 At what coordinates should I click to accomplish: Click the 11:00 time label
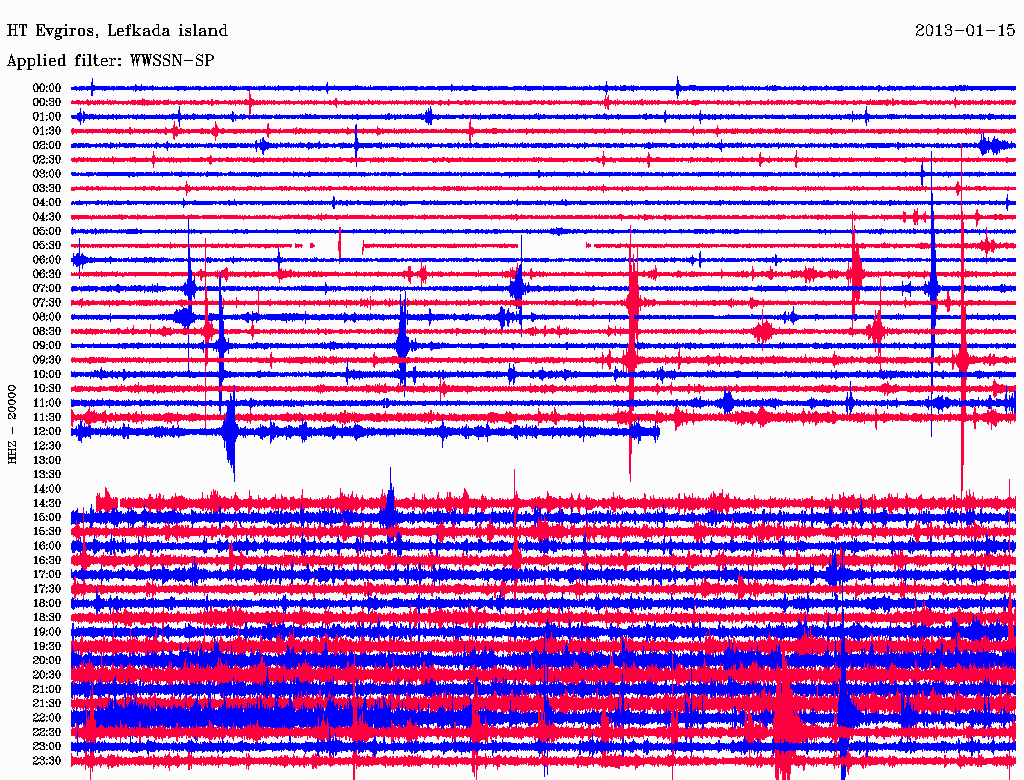[47, 403]
